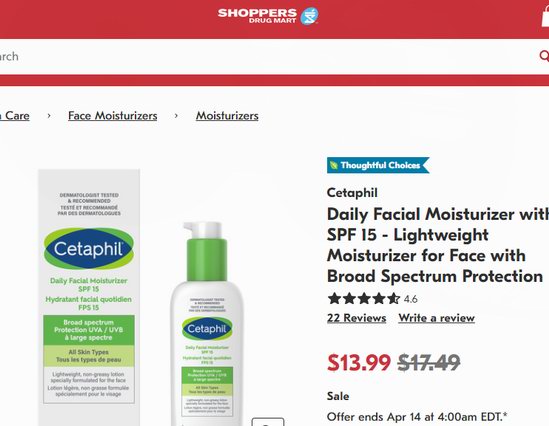
Task: Open the 22 Reviews link
Action: tap(356, 318)
